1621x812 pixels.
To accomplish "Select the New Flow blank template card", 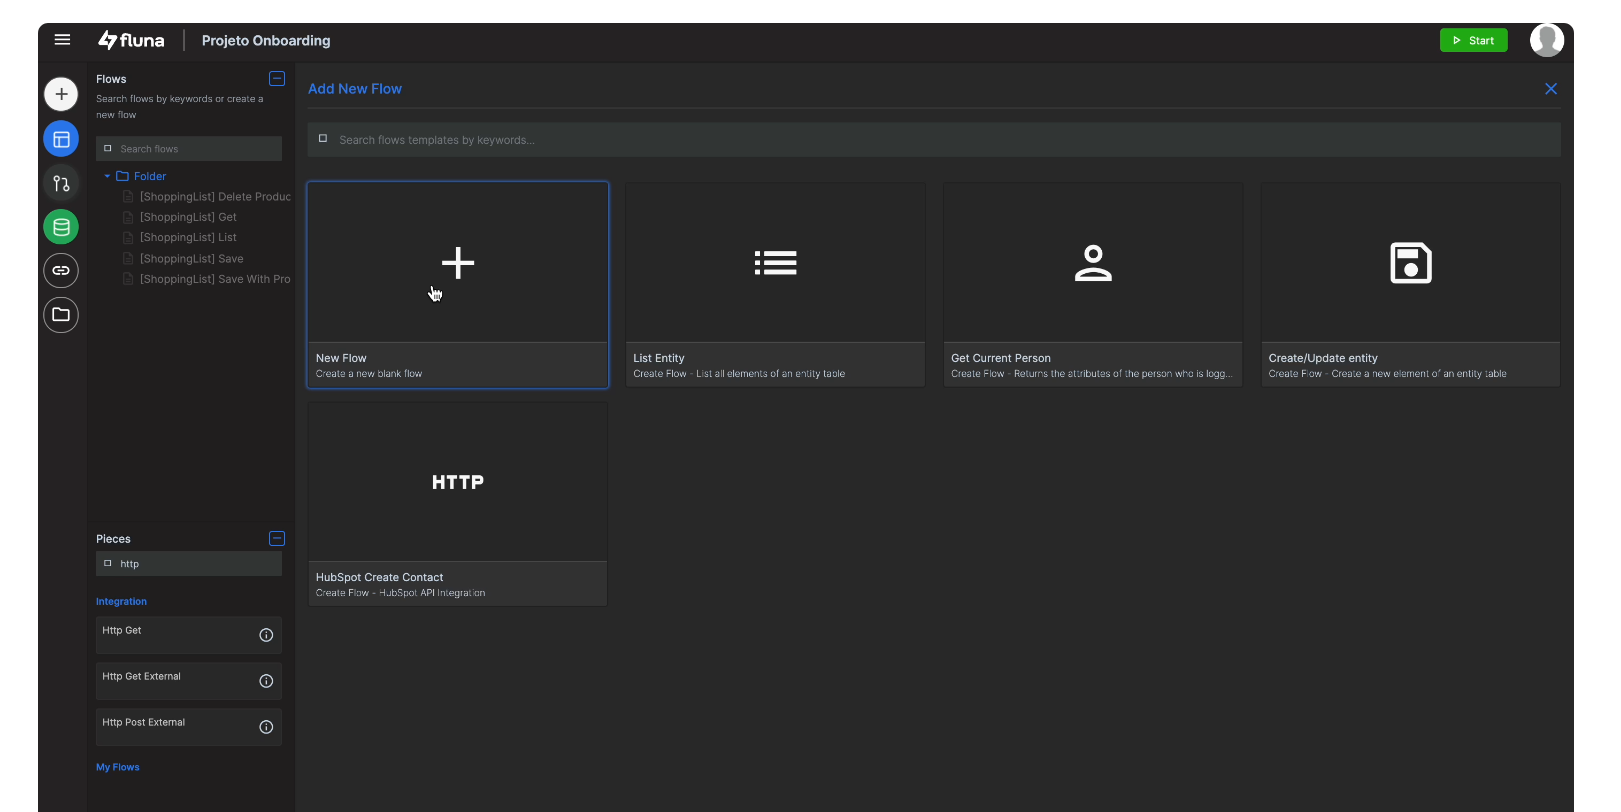I will pos(457,284).
